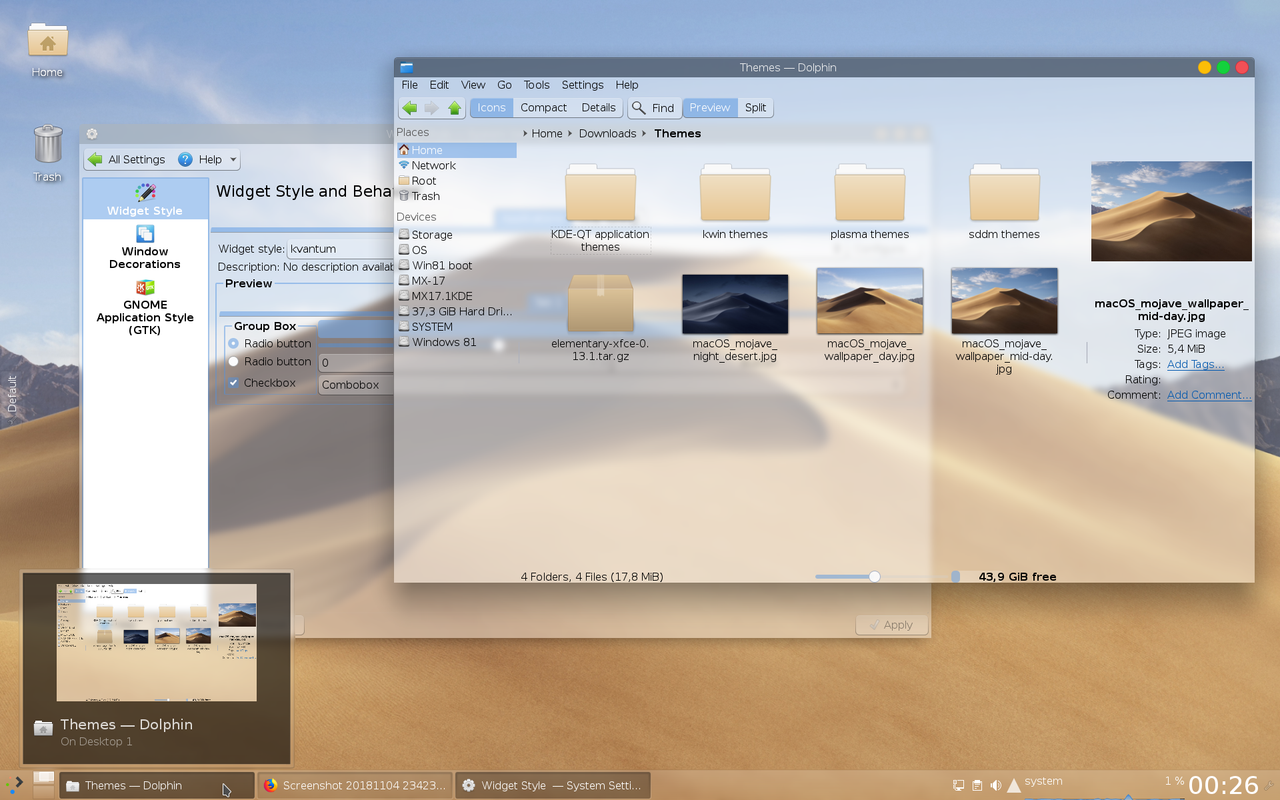This screenshot has width=1280, height=800.
Task: Select plasma themes folder
Action: point(870,202)
